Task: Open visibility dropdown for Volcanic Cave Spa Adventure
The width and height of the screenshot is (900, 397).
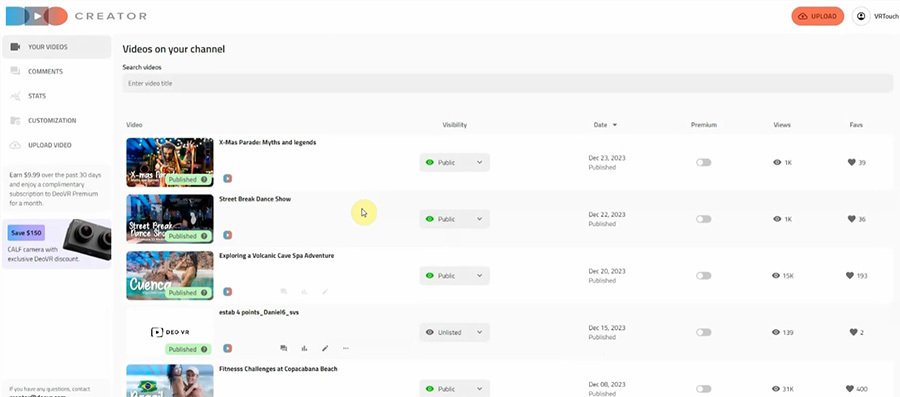Action: (455, 275)
